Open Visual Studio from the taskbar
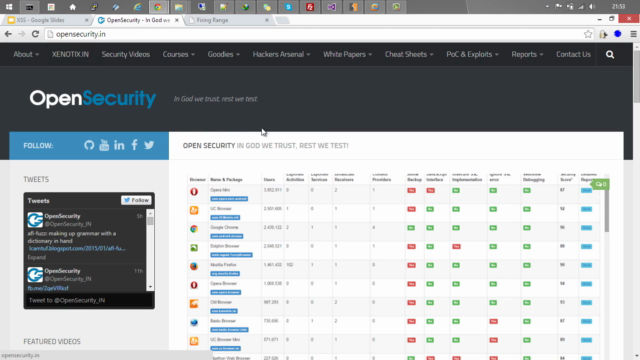640x360 pixels. pyautogui.click(x=331, y=7)
